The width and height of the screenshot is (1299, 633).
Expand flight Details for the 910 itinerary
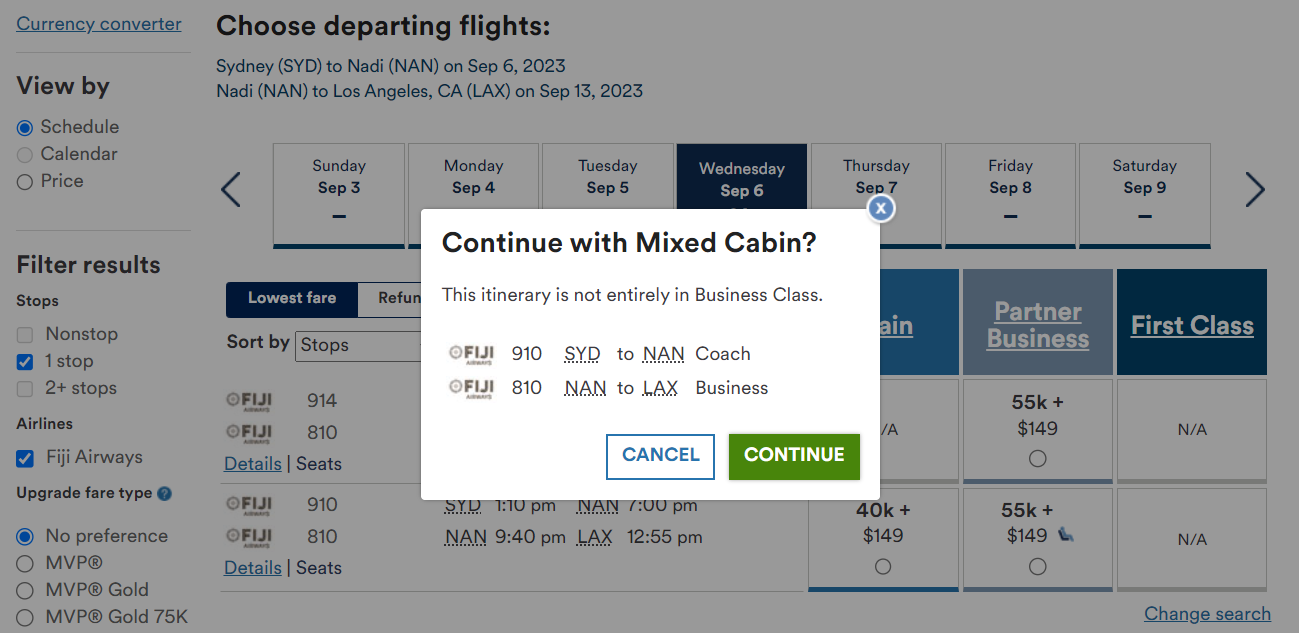tap(252, 567)
